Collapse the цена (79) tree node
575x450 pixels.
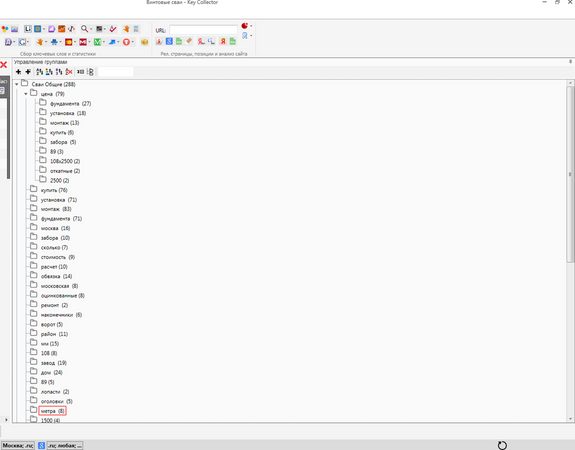tap(26, 94)
